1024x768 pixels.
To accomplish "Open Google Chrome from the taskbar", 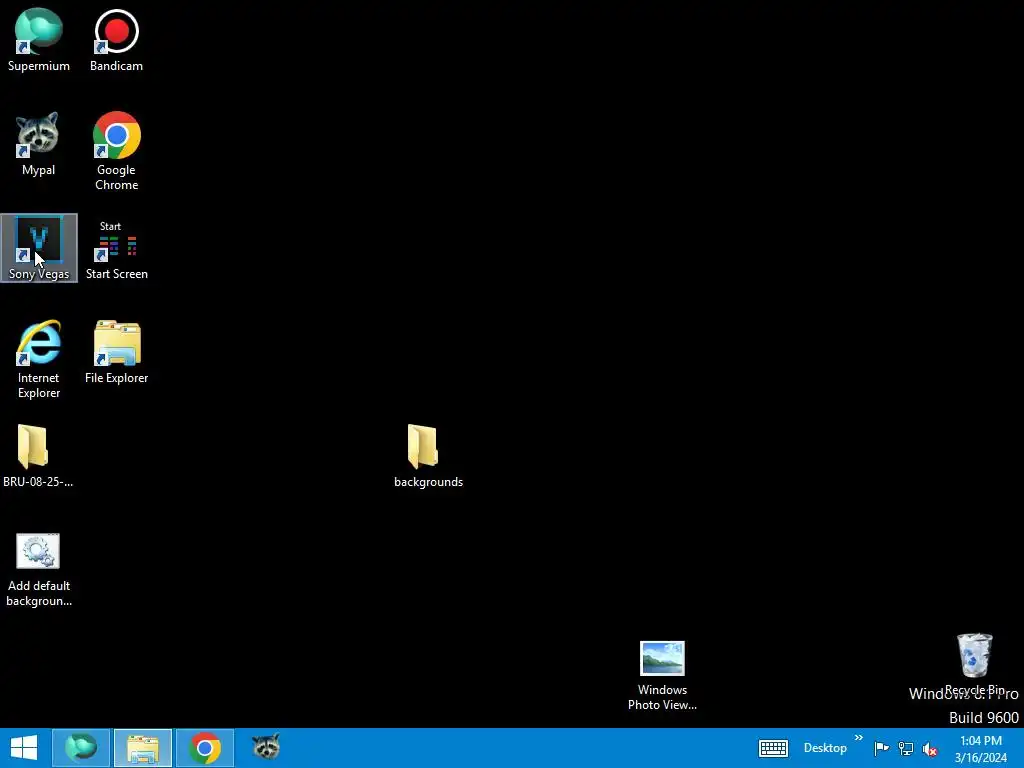I will [x=204, y=748].
